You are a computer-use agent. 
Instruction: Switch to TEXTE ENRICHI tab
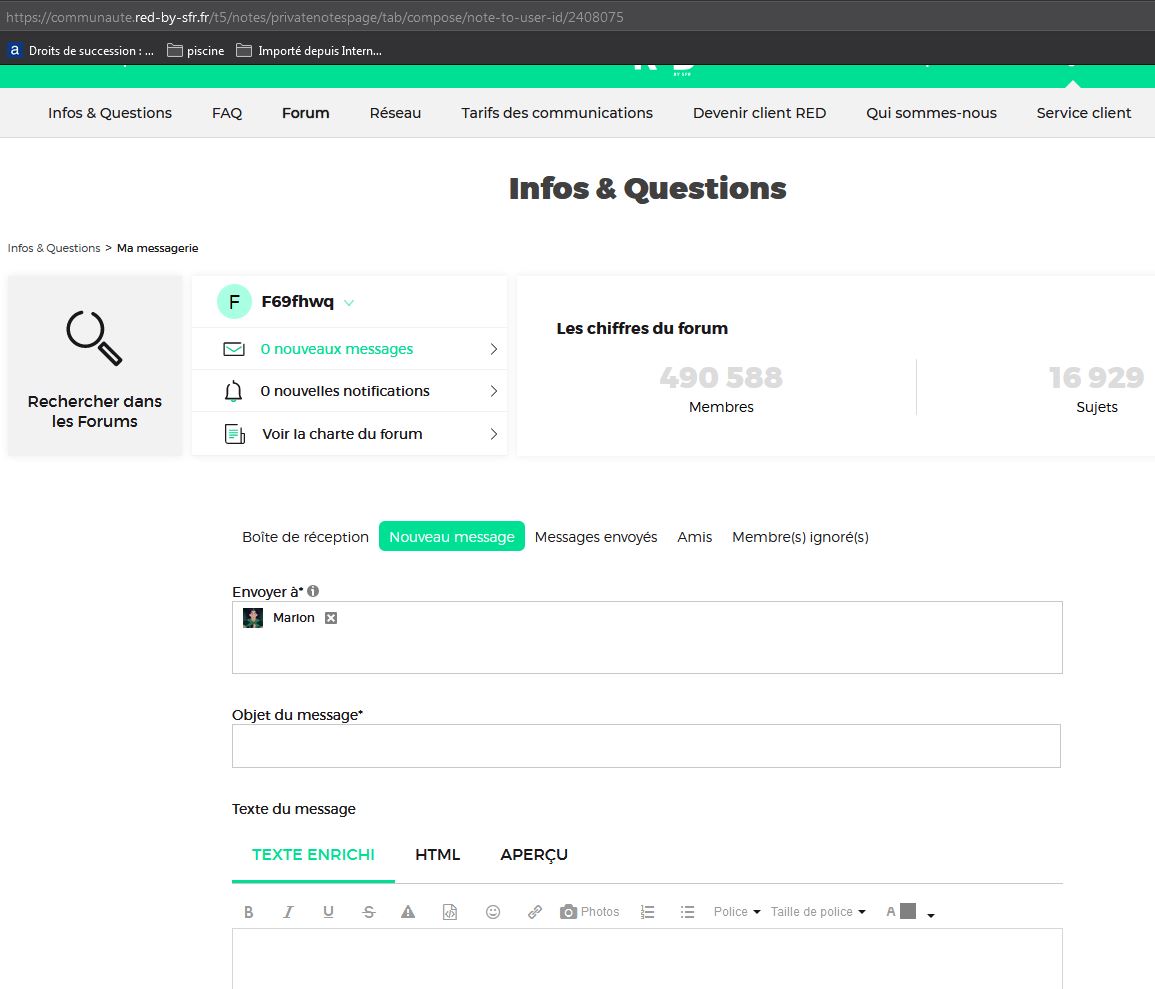coord(313,855)
